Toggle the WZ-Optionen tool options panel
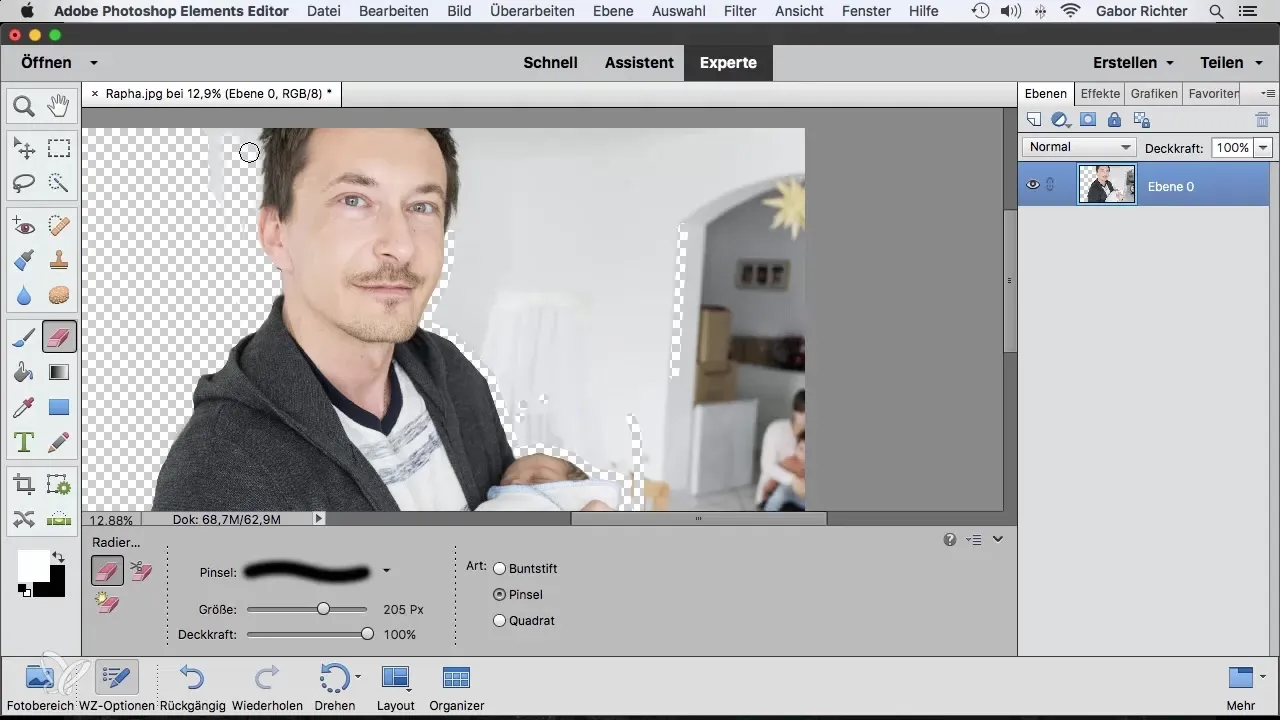 point(116,686)
